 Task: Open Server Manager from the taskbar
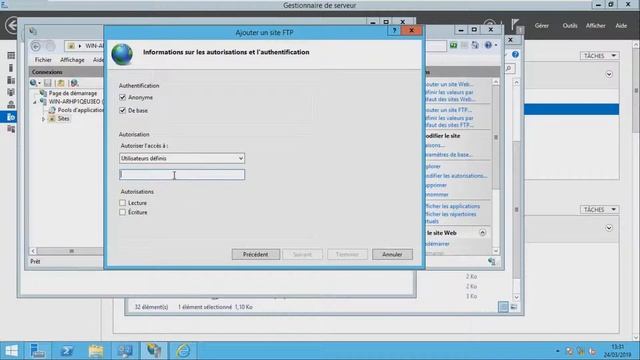[x=38, y=351]
